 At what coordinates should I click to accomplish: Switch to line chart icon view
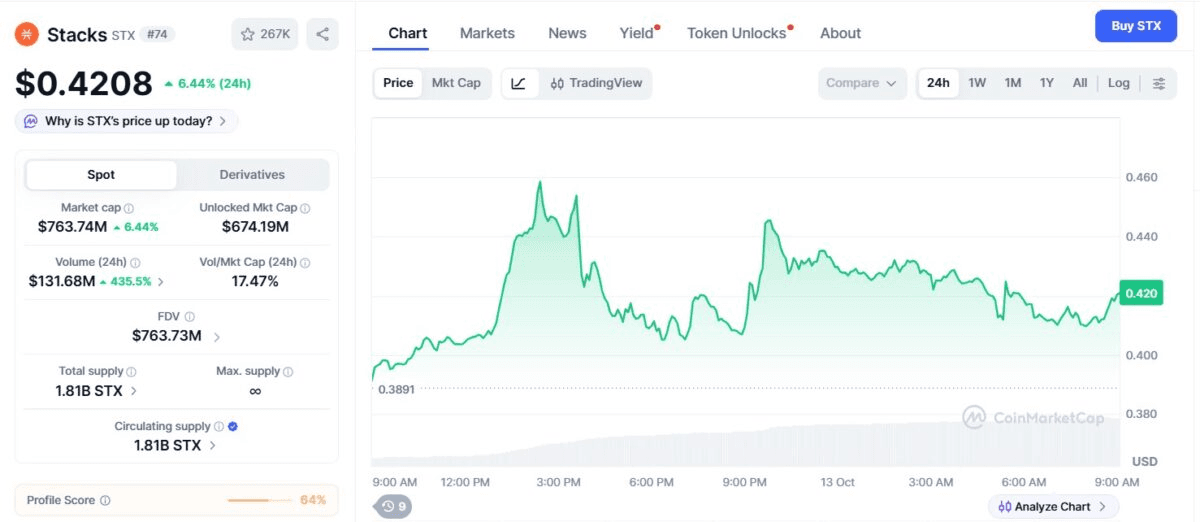click(518, 83)
